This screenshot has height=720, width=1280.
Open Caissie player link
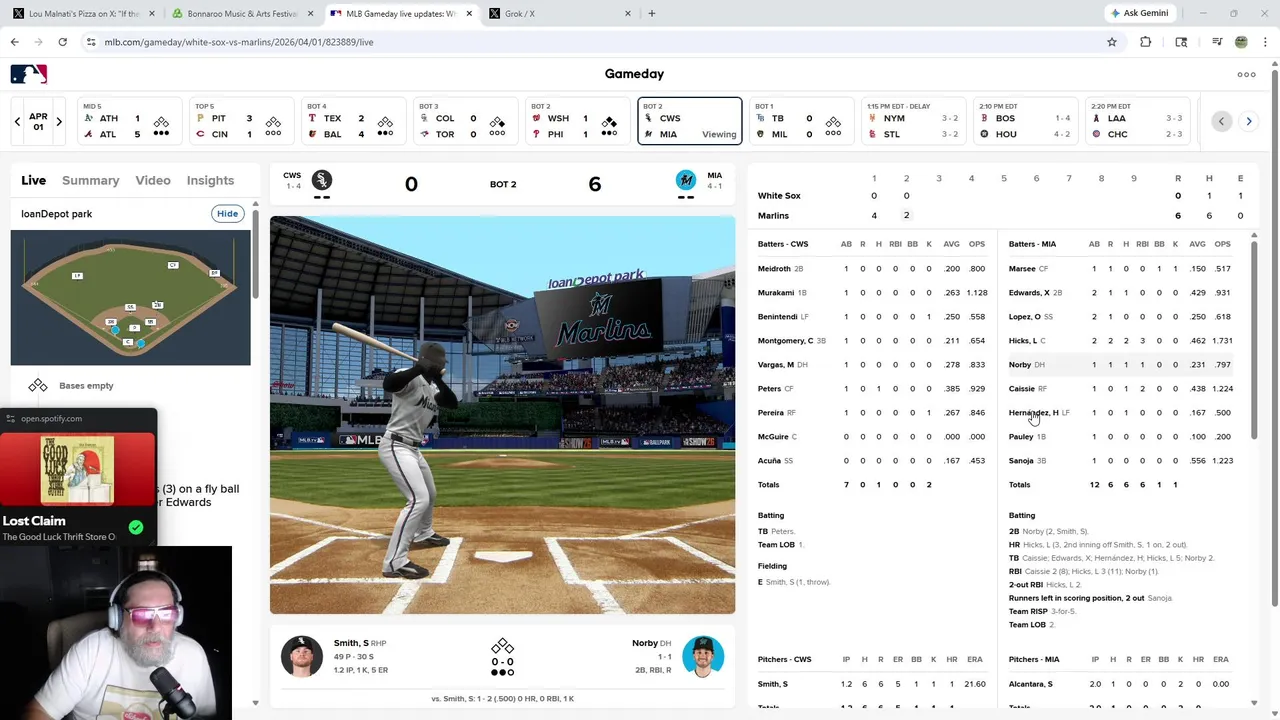(x=1022, y=389)
